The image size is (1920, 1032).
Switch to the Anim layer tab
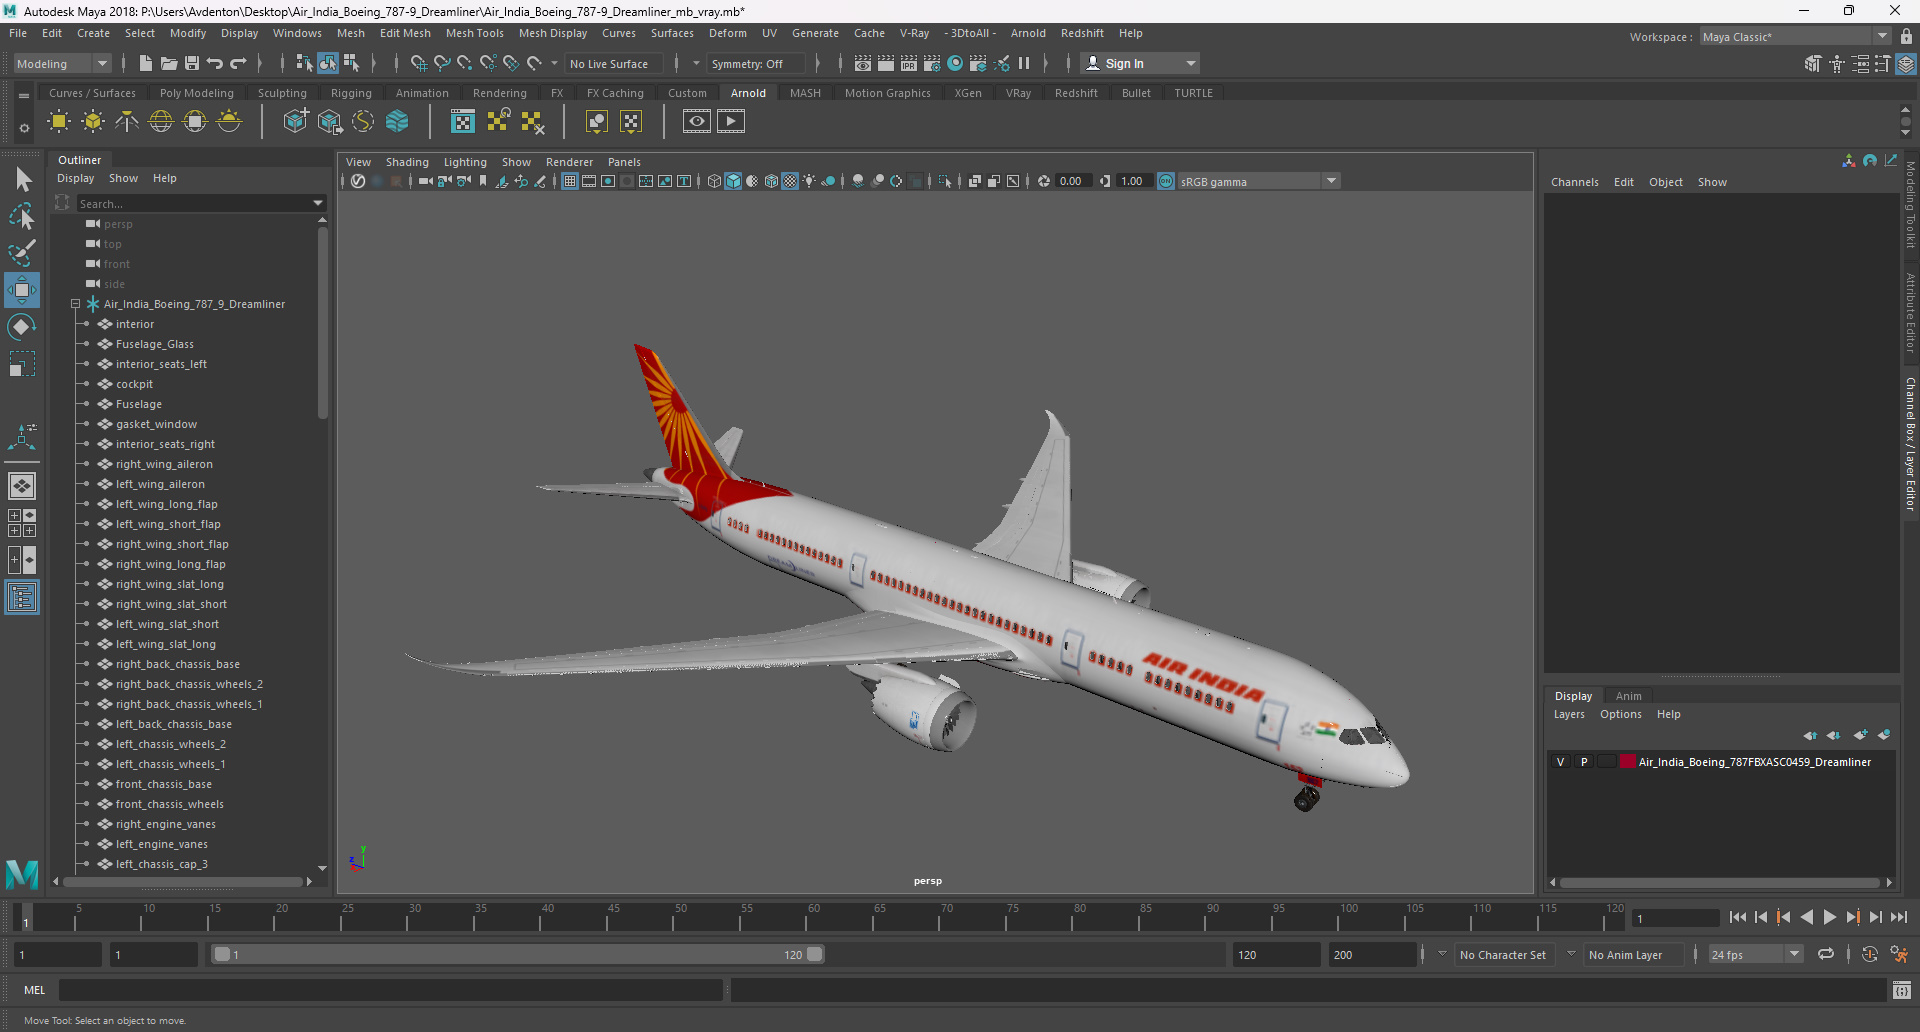1628,696
